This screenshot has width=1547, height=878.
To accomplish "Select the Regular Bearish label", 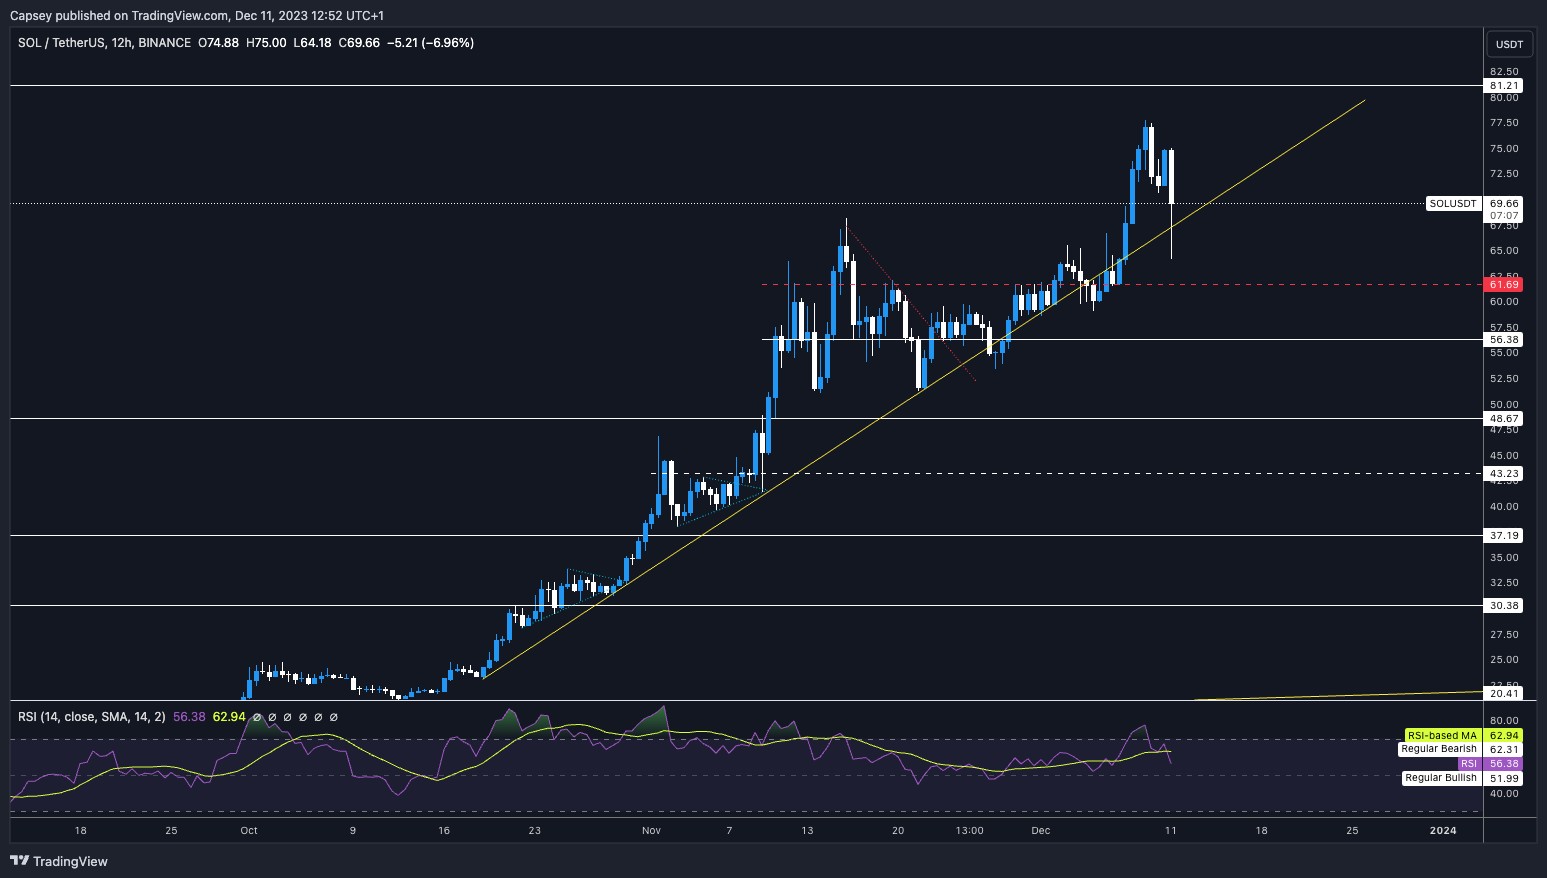I will [x=1439, y=749].
